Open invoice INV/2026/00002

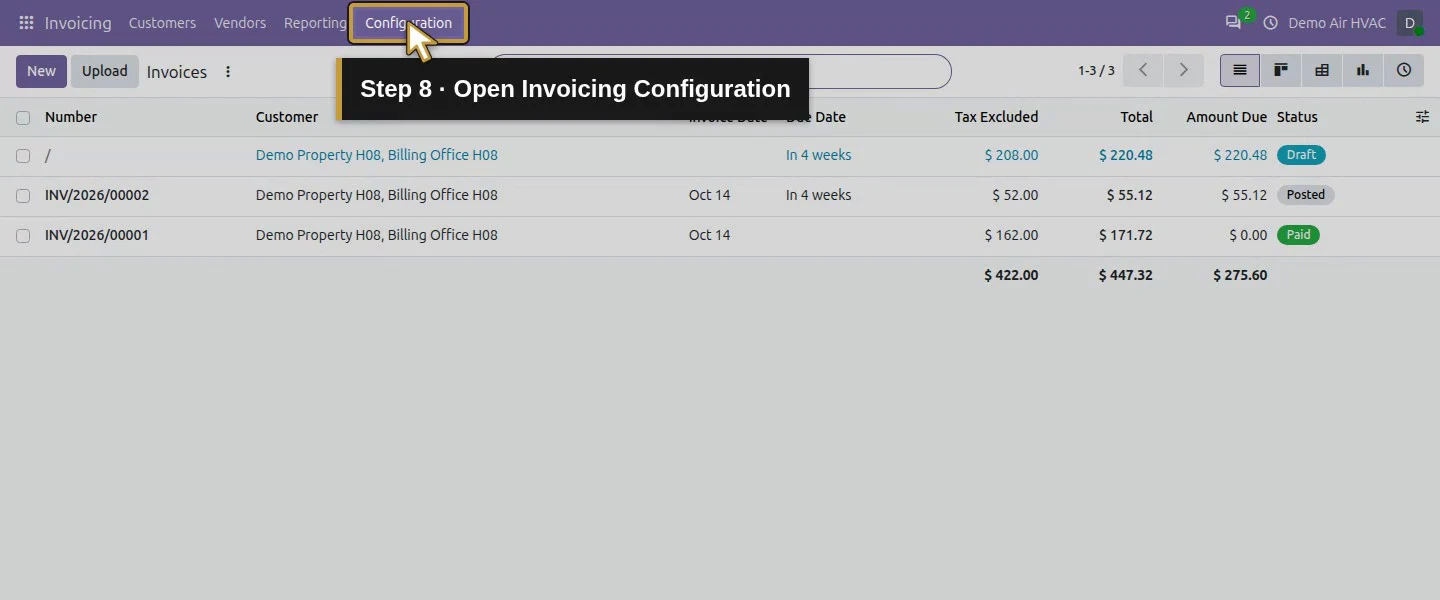pyautogui.click(x=97, y=195)
